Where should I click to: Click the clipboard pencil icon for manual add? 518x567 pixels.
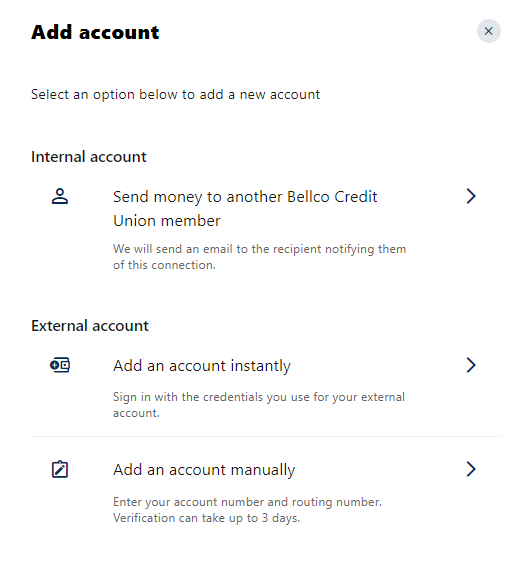pos(60,469)
